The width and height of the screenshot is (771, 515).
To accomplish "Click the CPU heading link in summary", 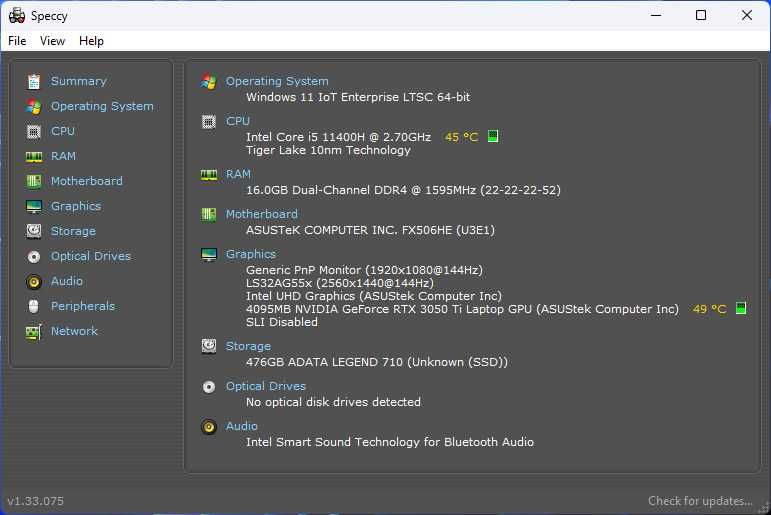I will (x=238, y=121).
